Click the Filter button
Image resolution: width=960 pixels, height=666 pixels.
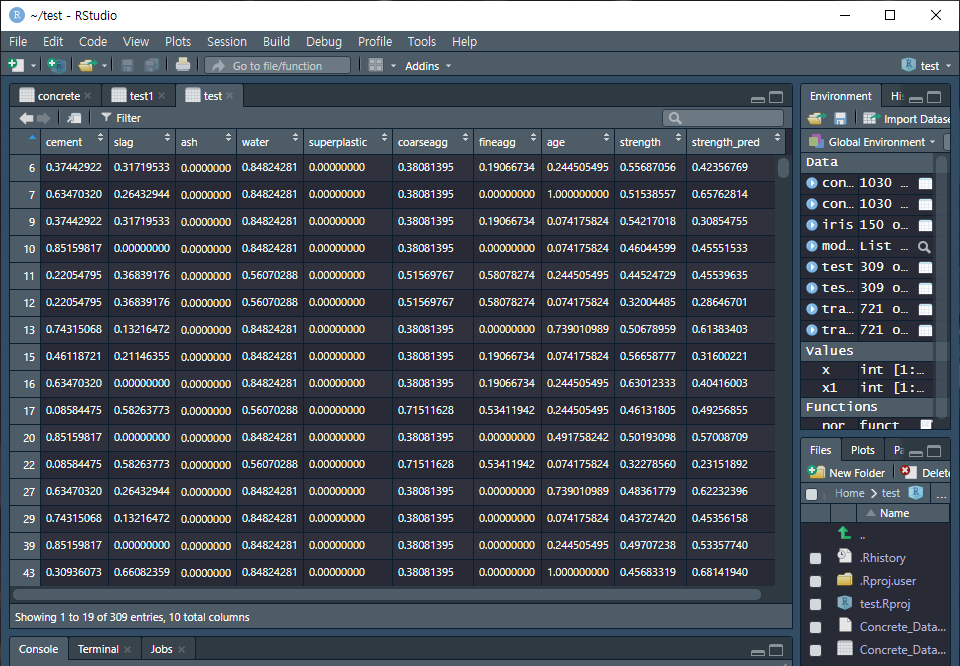tap(121, 118)
